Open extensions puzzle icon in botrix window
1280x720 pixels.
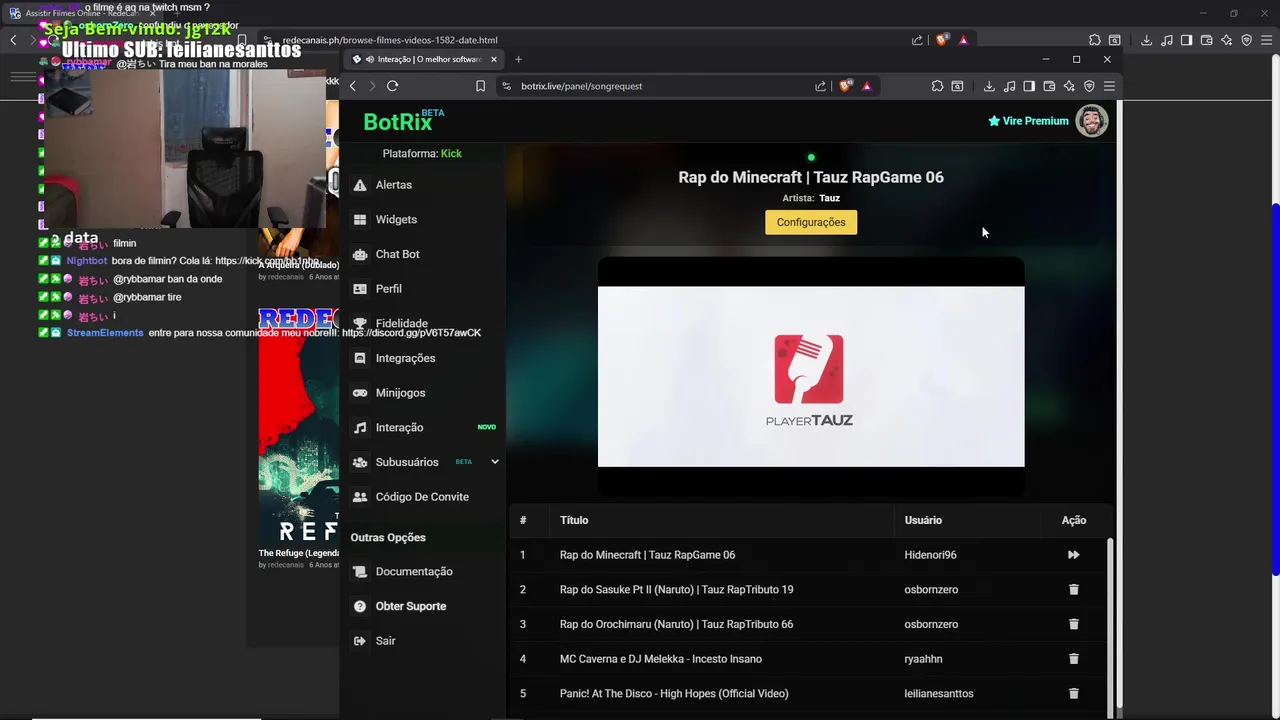(937, 86)
